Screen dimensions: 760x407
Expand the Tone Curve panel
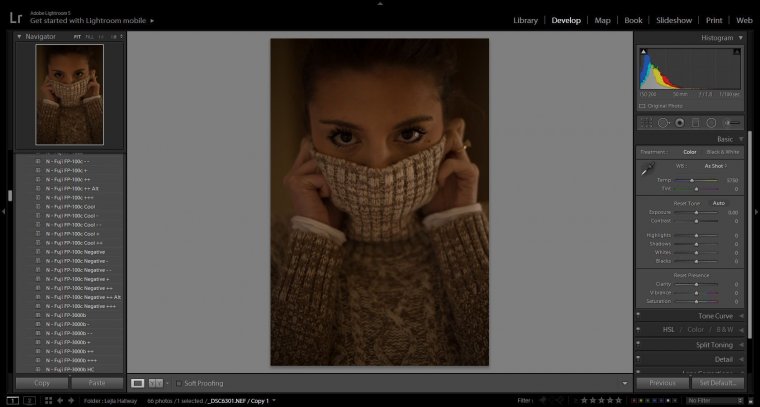pos(741,316)
